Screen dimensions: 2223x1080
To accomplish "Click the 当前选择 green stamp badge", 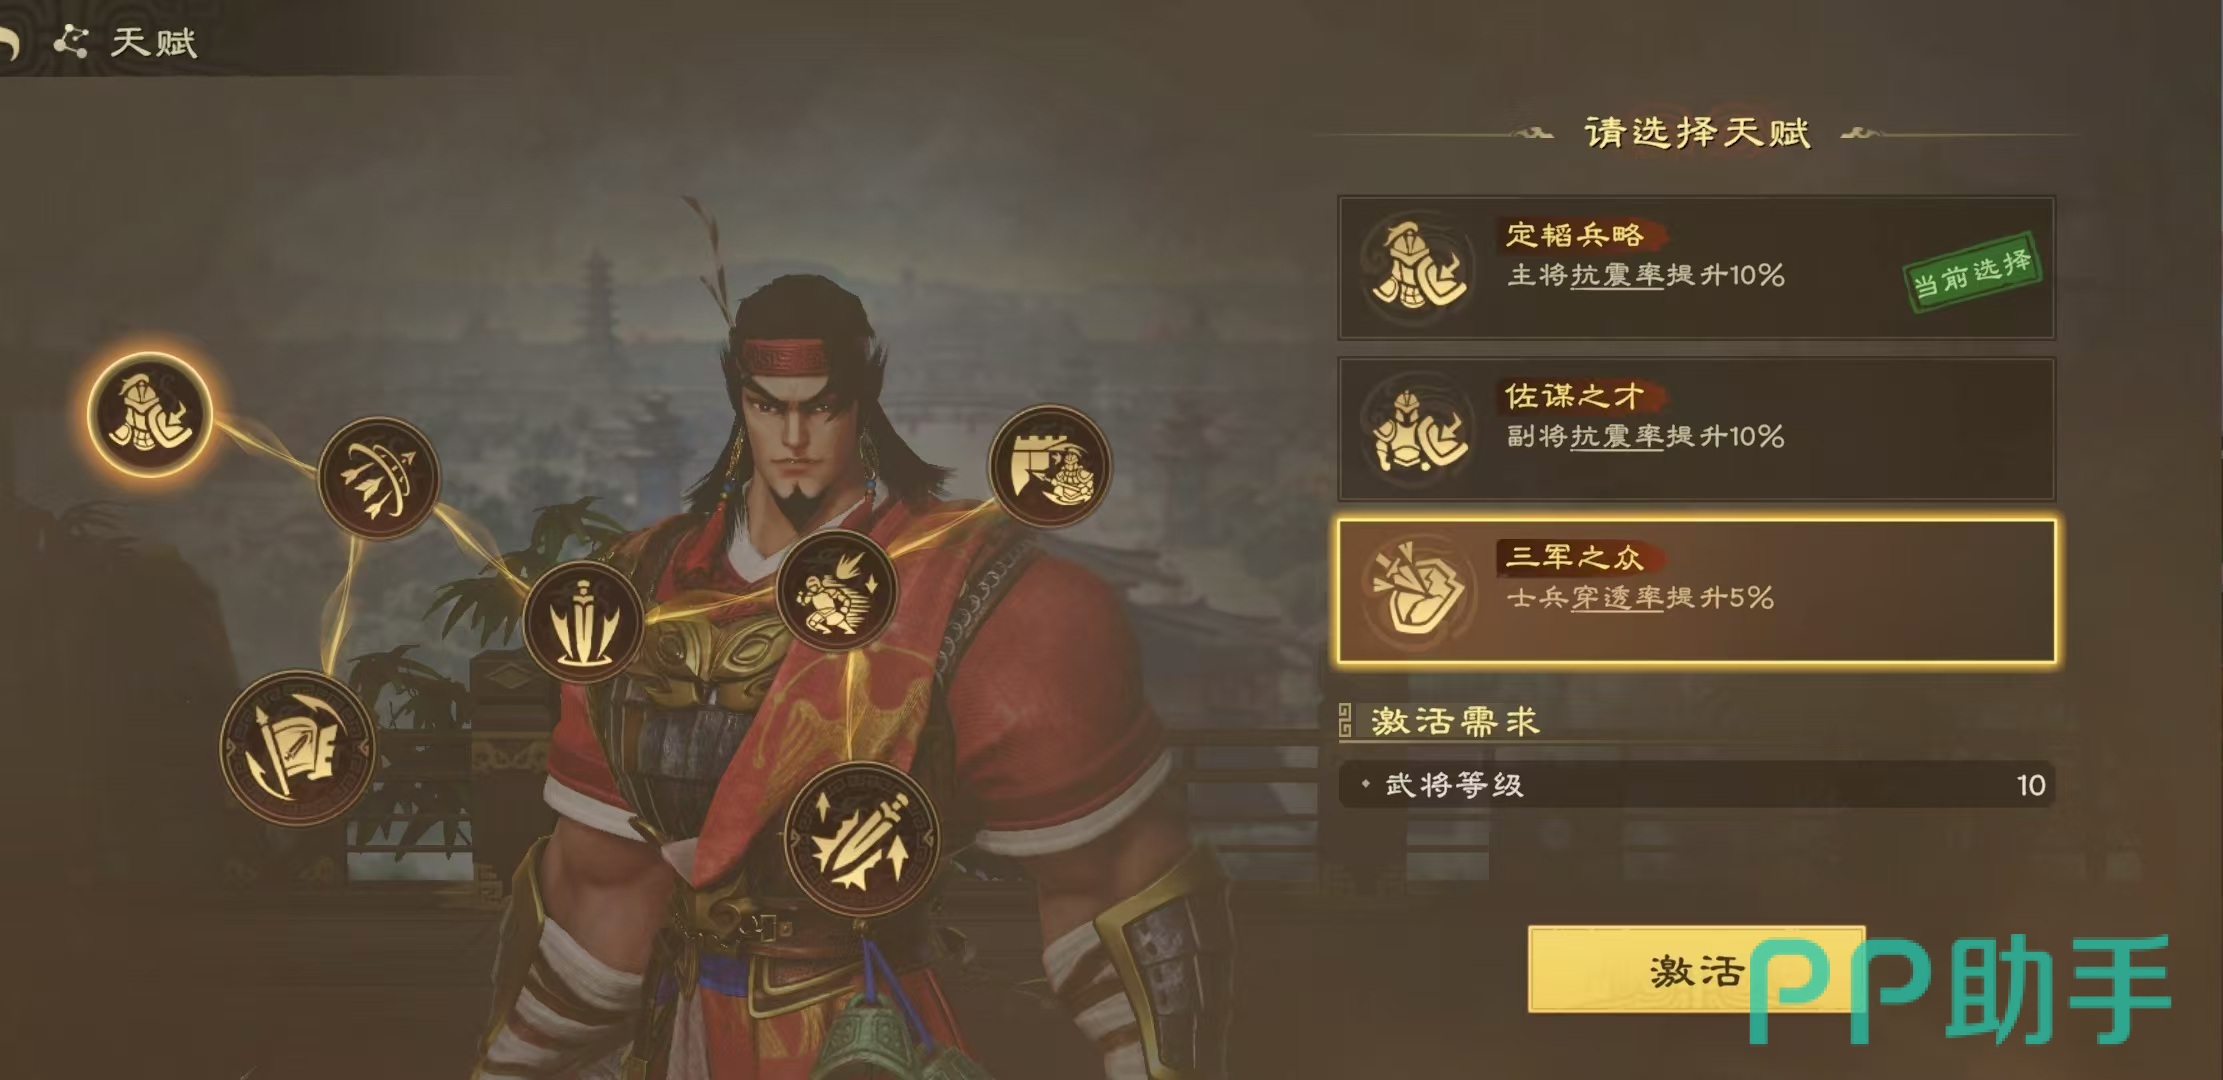I will coord(1972,274).
